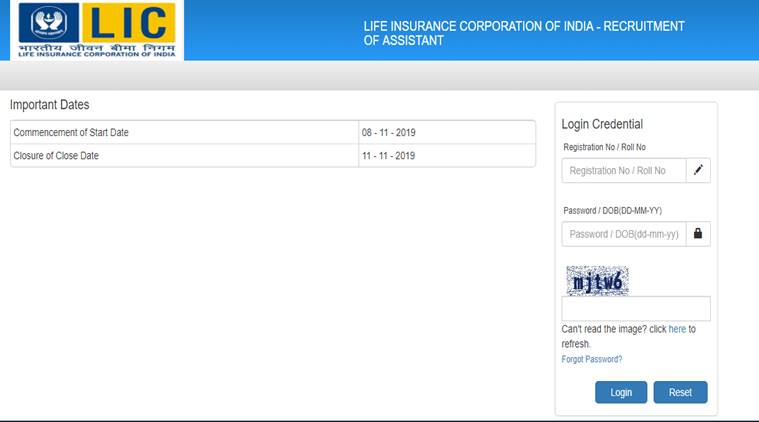This screenshot has width=759, height=422.
Task: Open the Forgot Password? link
Action: tap(592, 359)
